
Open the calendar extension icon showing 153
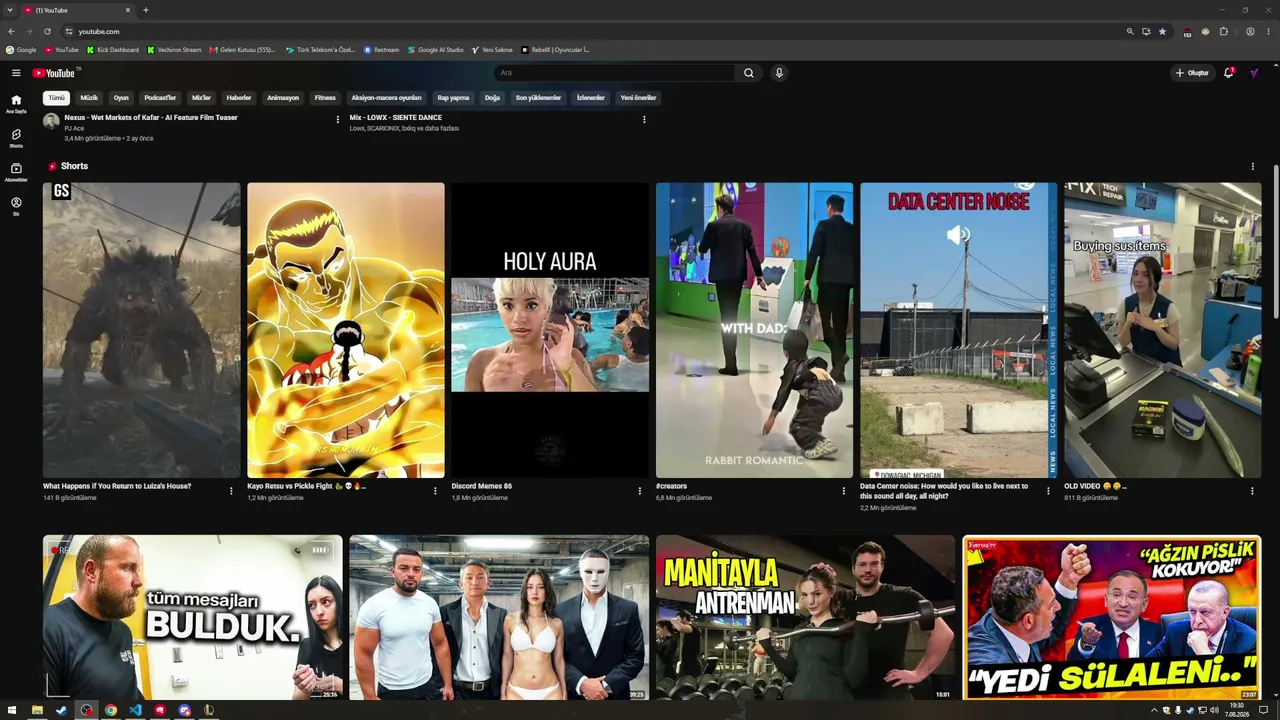pos(1187,32)
